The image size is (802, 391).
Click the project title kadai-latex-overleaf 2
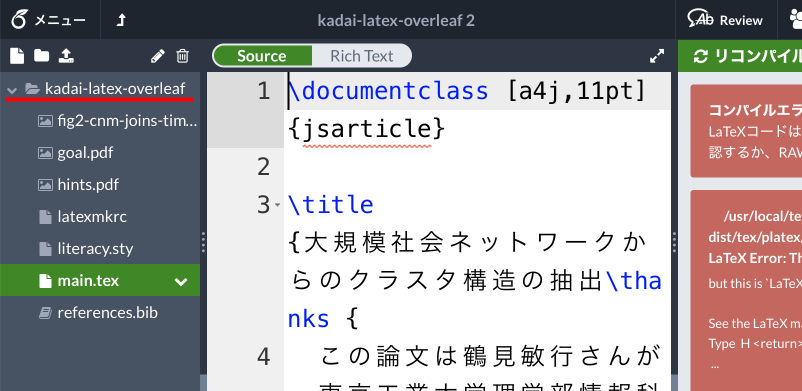[396, 20]
